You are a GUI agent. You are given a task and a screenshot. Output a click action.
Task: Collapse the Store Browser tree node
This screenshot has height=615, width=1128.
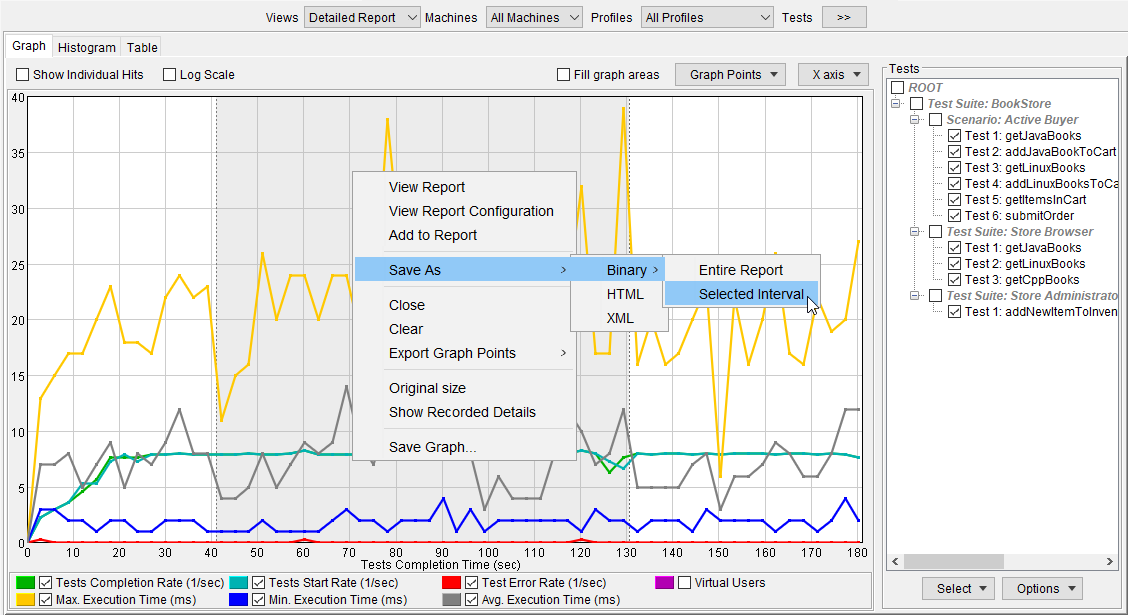[x=914, y=232]
